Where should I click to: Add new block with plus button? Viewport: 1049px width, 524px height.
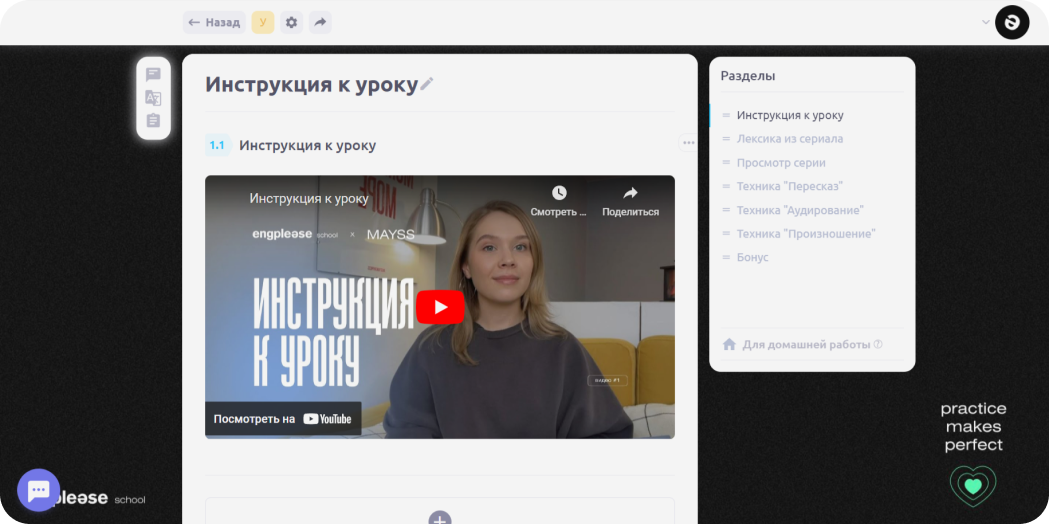[x=440, y=519]
